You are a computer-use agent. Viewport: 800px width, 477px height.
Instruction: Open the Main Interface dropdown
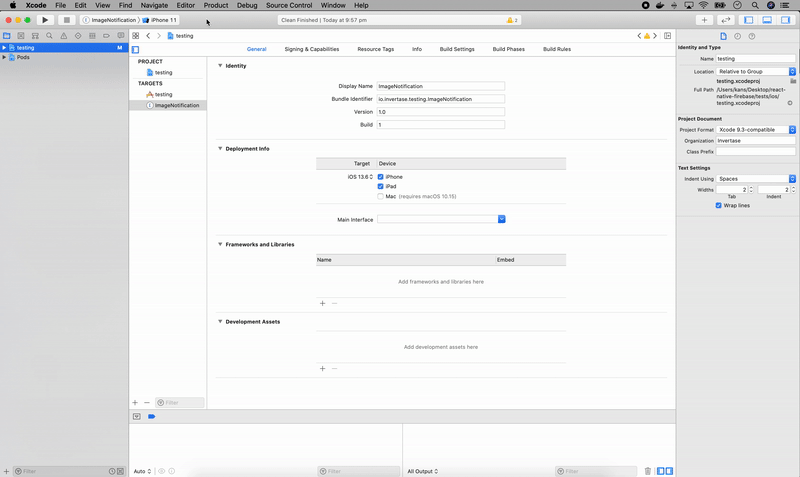(x=501, y=219)
